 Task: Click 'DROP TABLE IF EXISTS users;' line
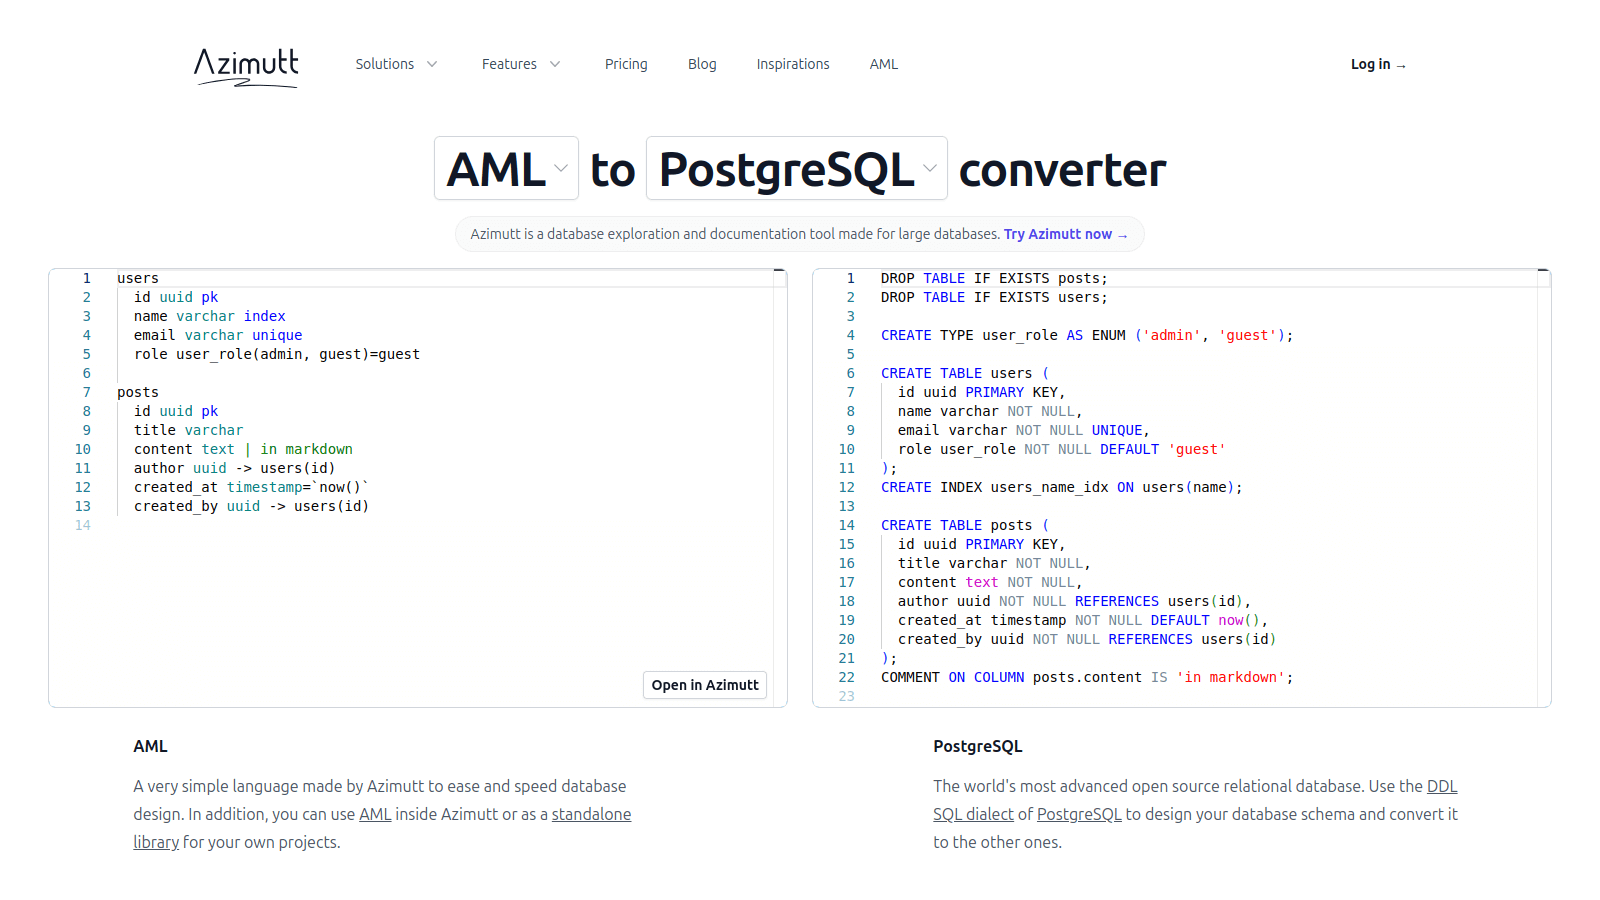click(x=994, y=297)
